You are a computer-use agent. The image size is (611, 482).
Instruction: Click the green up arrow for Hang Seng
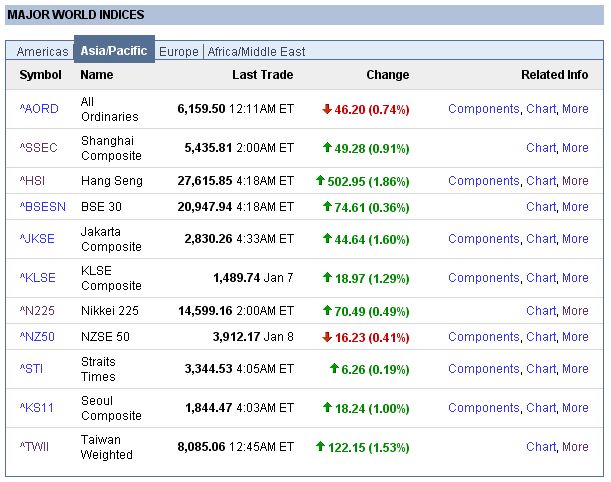click(320, 180)
